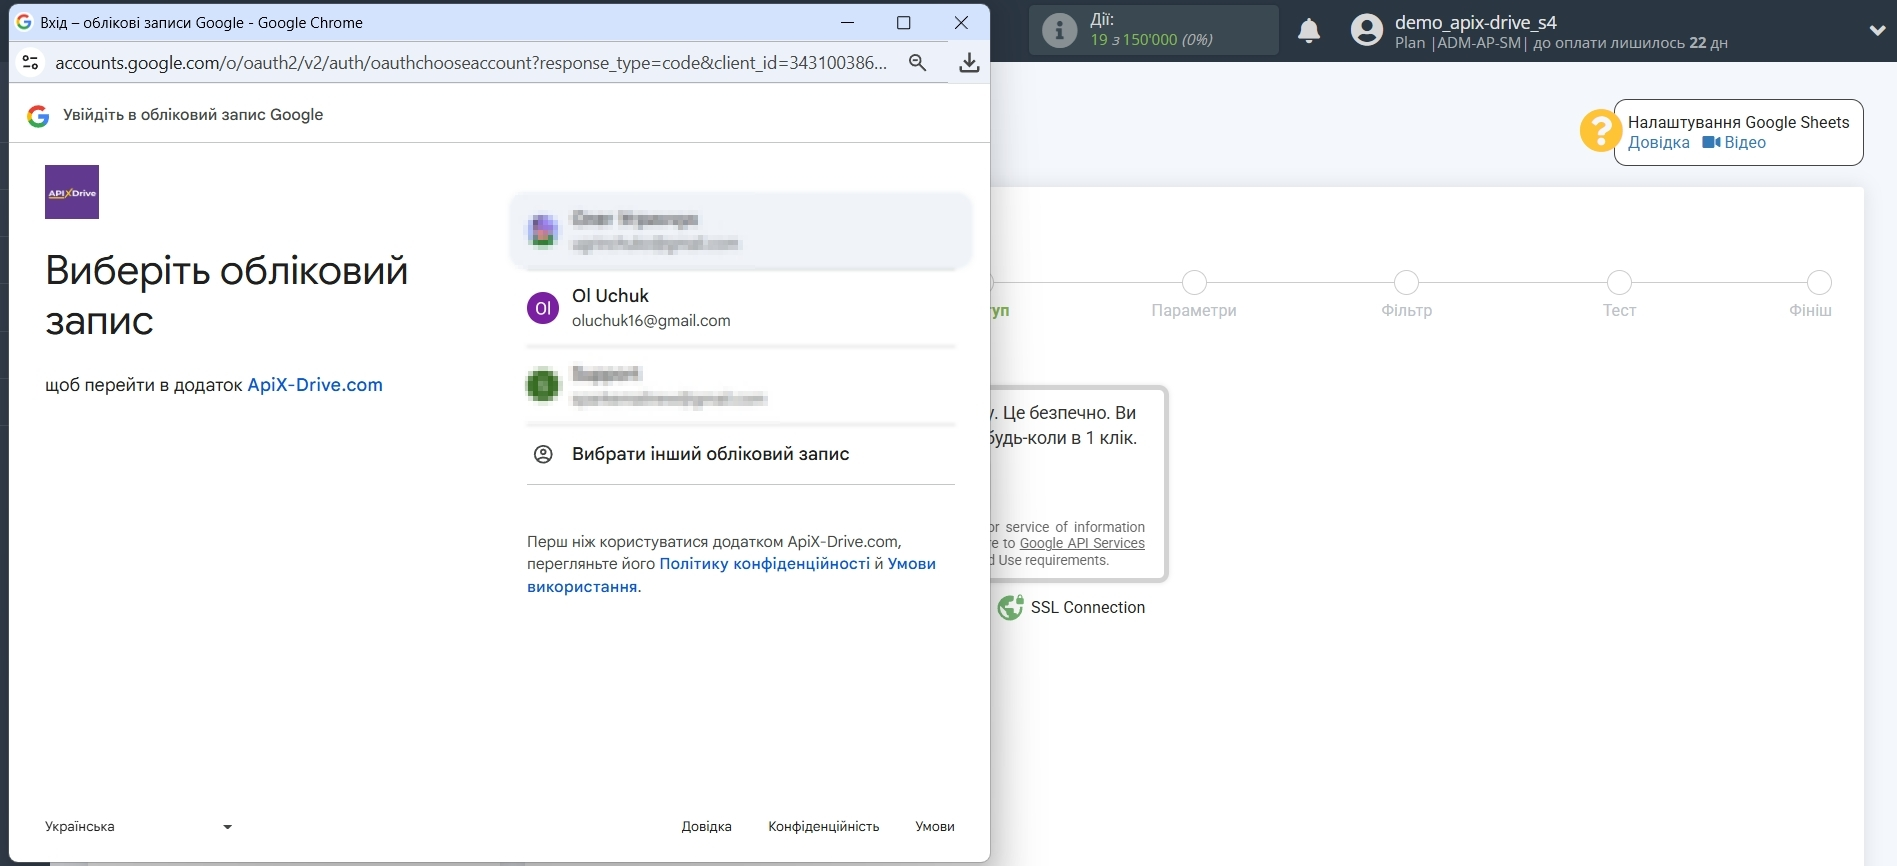This screenshot has height=866, width=1897.
Task: Click the Фініш step circle
Action: (x=1820, y=282)
